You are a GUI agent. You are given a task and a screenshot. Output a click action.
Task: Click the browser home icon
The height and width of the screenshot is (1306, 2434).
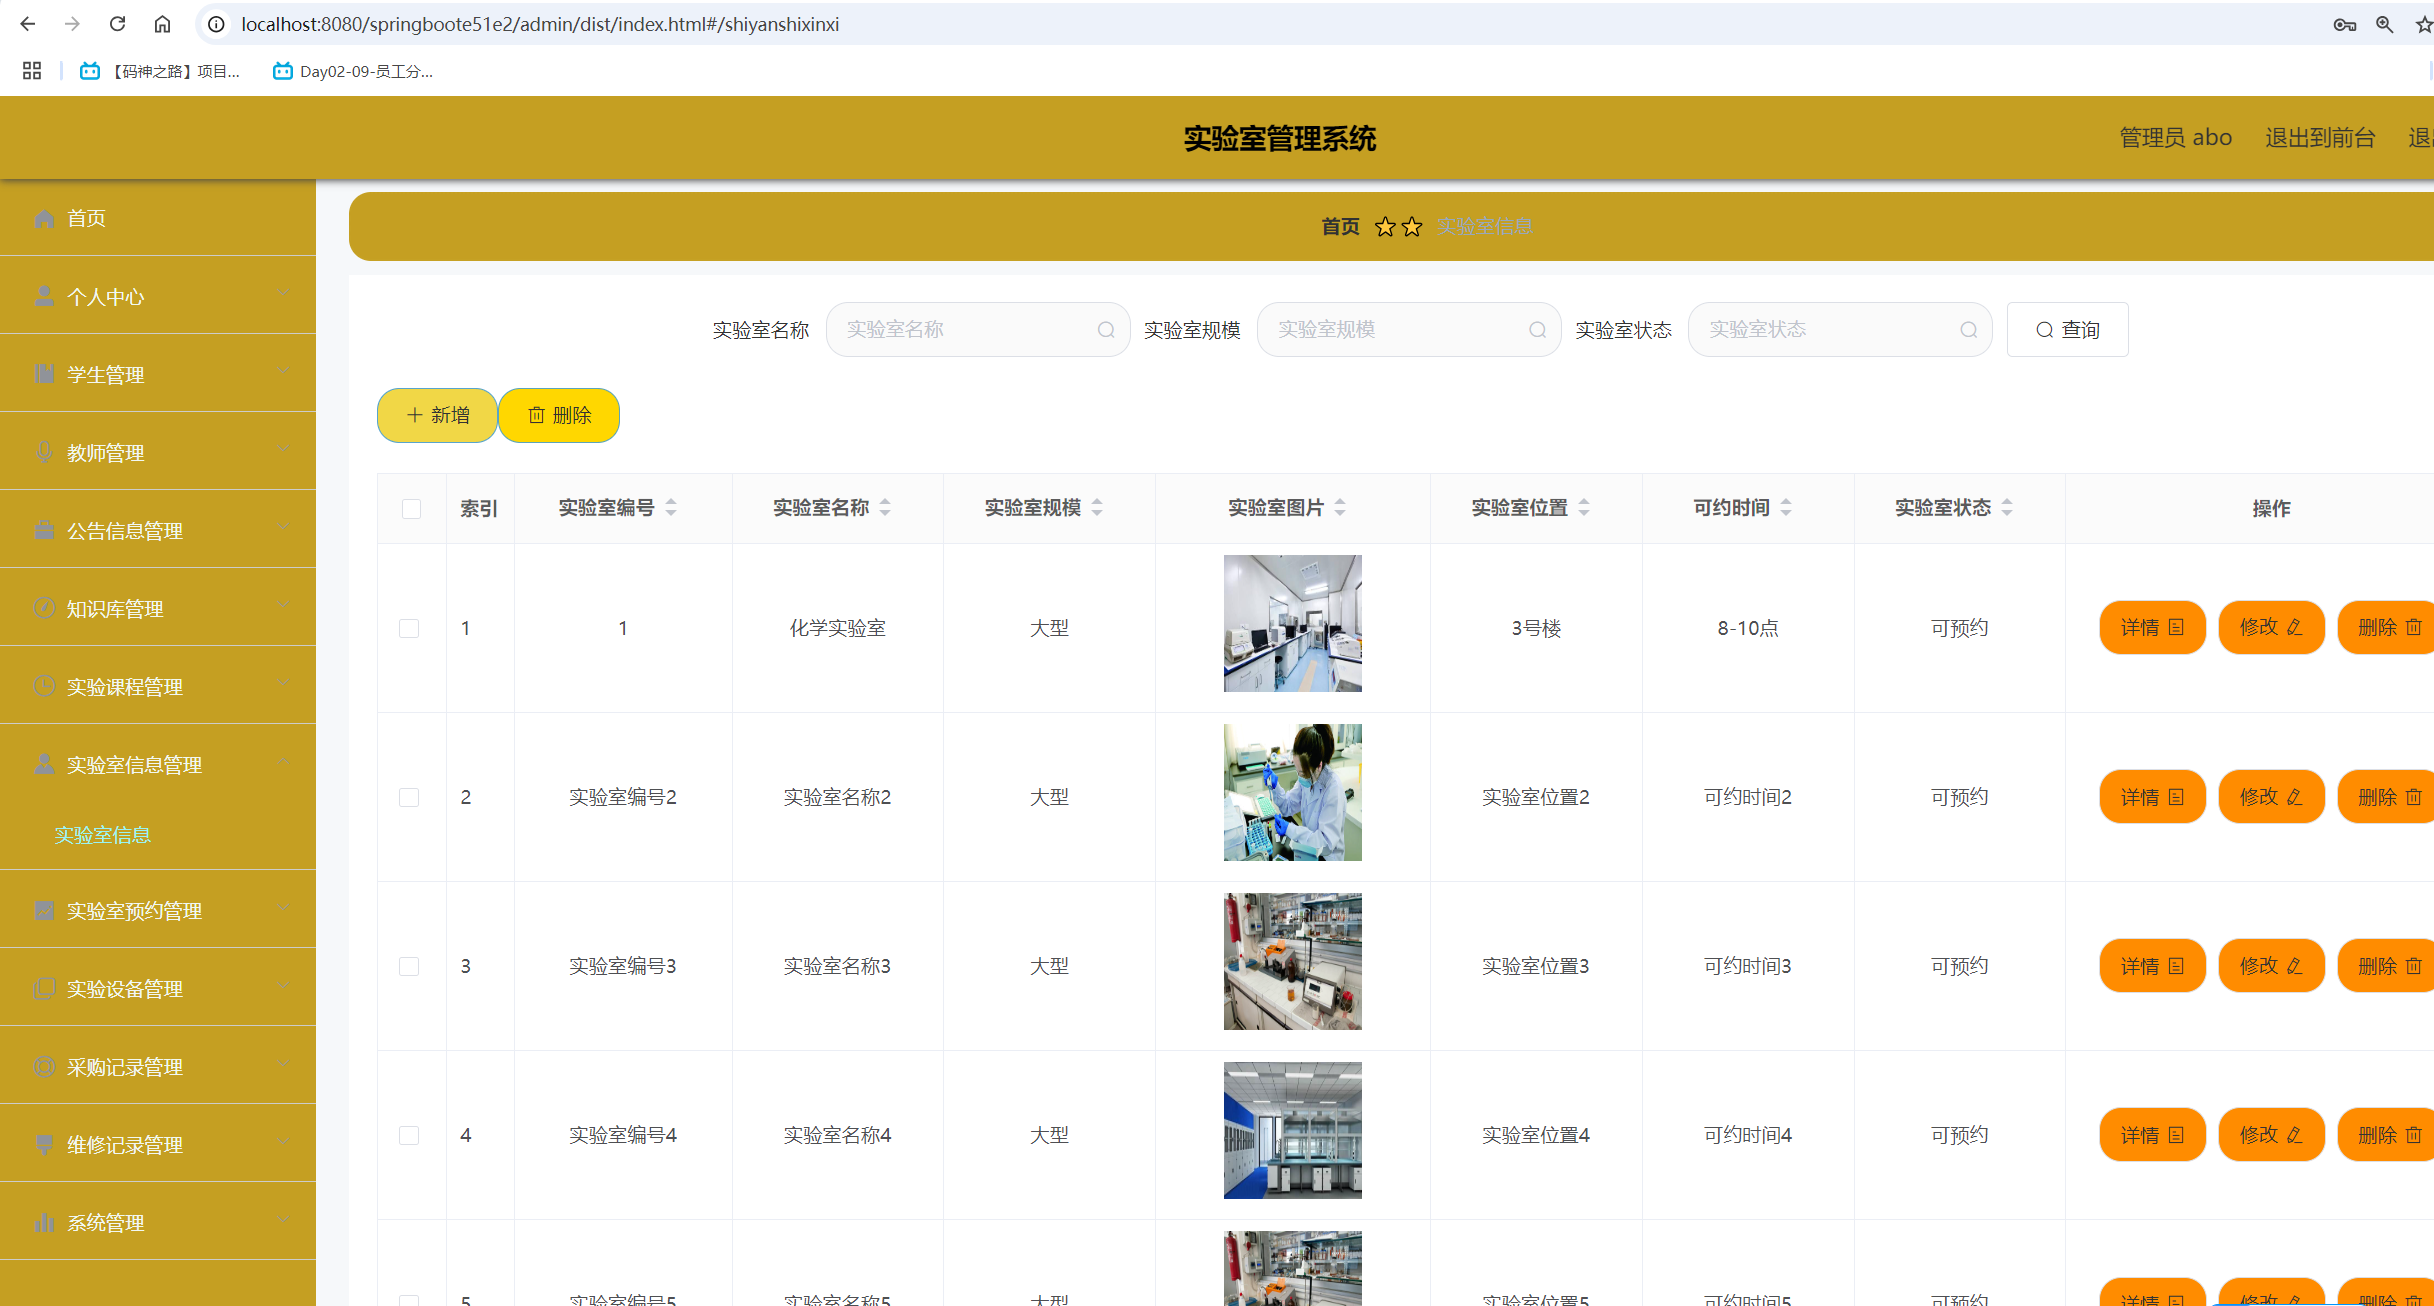pyautogui.click(x=162, y=24)
